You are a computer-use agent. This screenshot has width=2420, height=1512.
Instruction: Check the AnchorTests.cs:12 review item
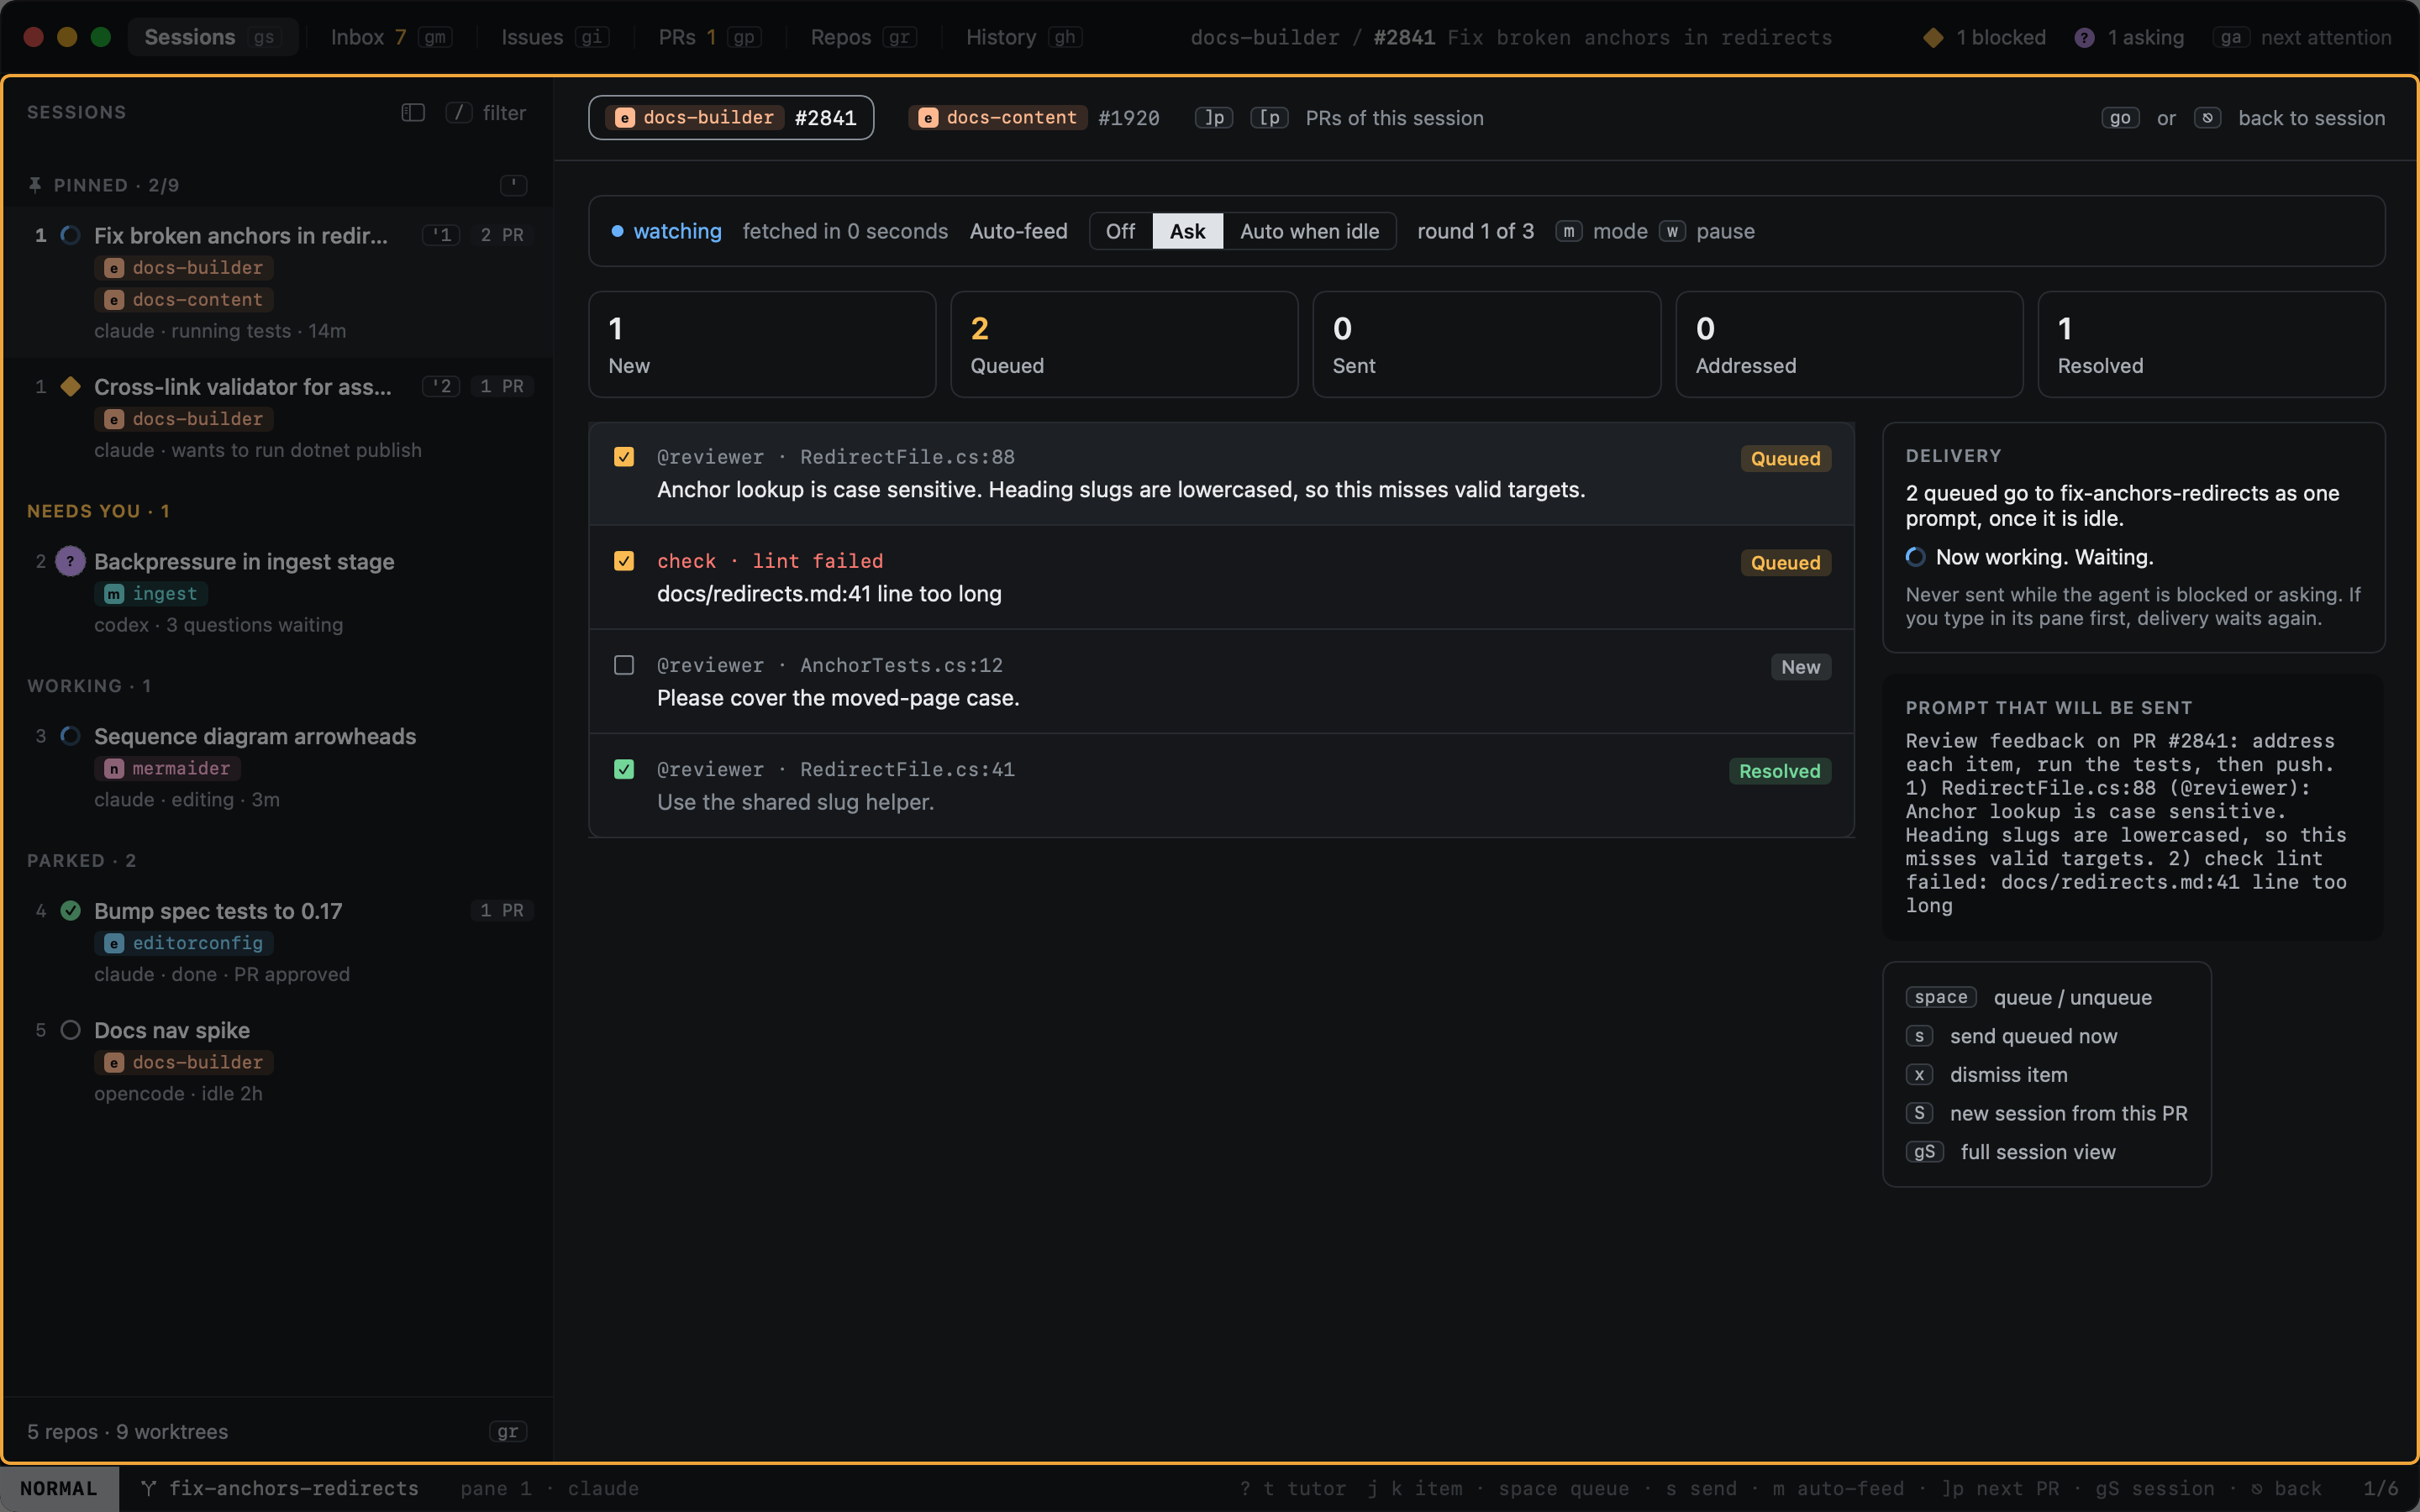[624, 665]
